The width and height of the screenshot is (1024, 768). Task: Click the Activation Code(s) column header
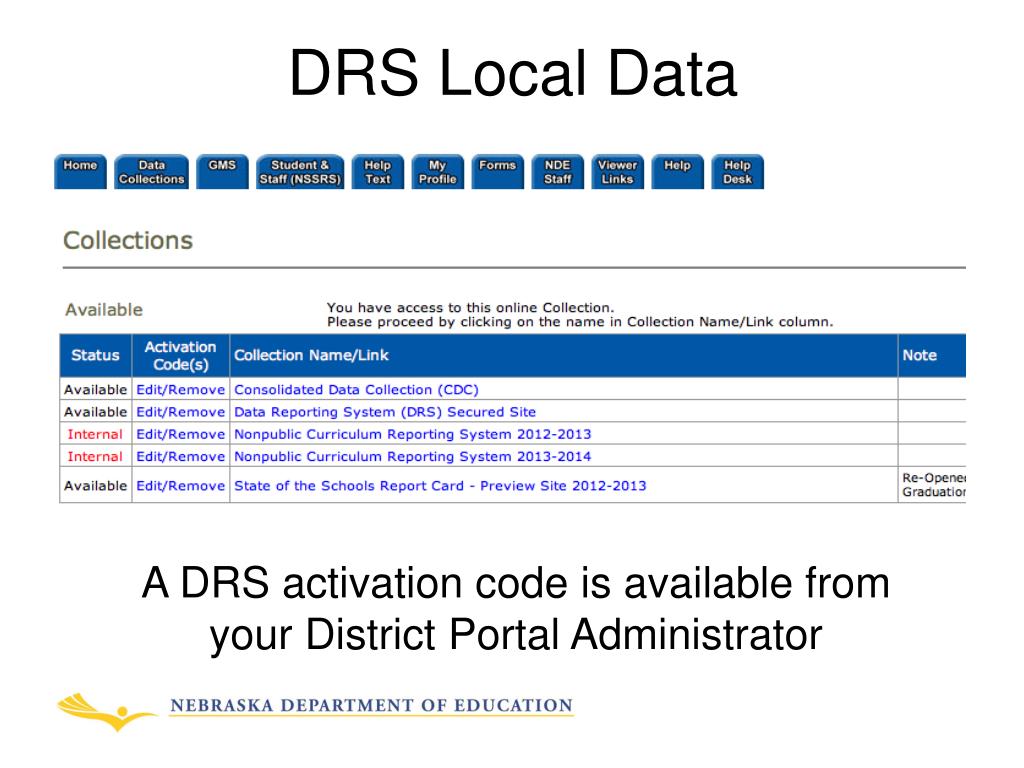tap(181, 355)
